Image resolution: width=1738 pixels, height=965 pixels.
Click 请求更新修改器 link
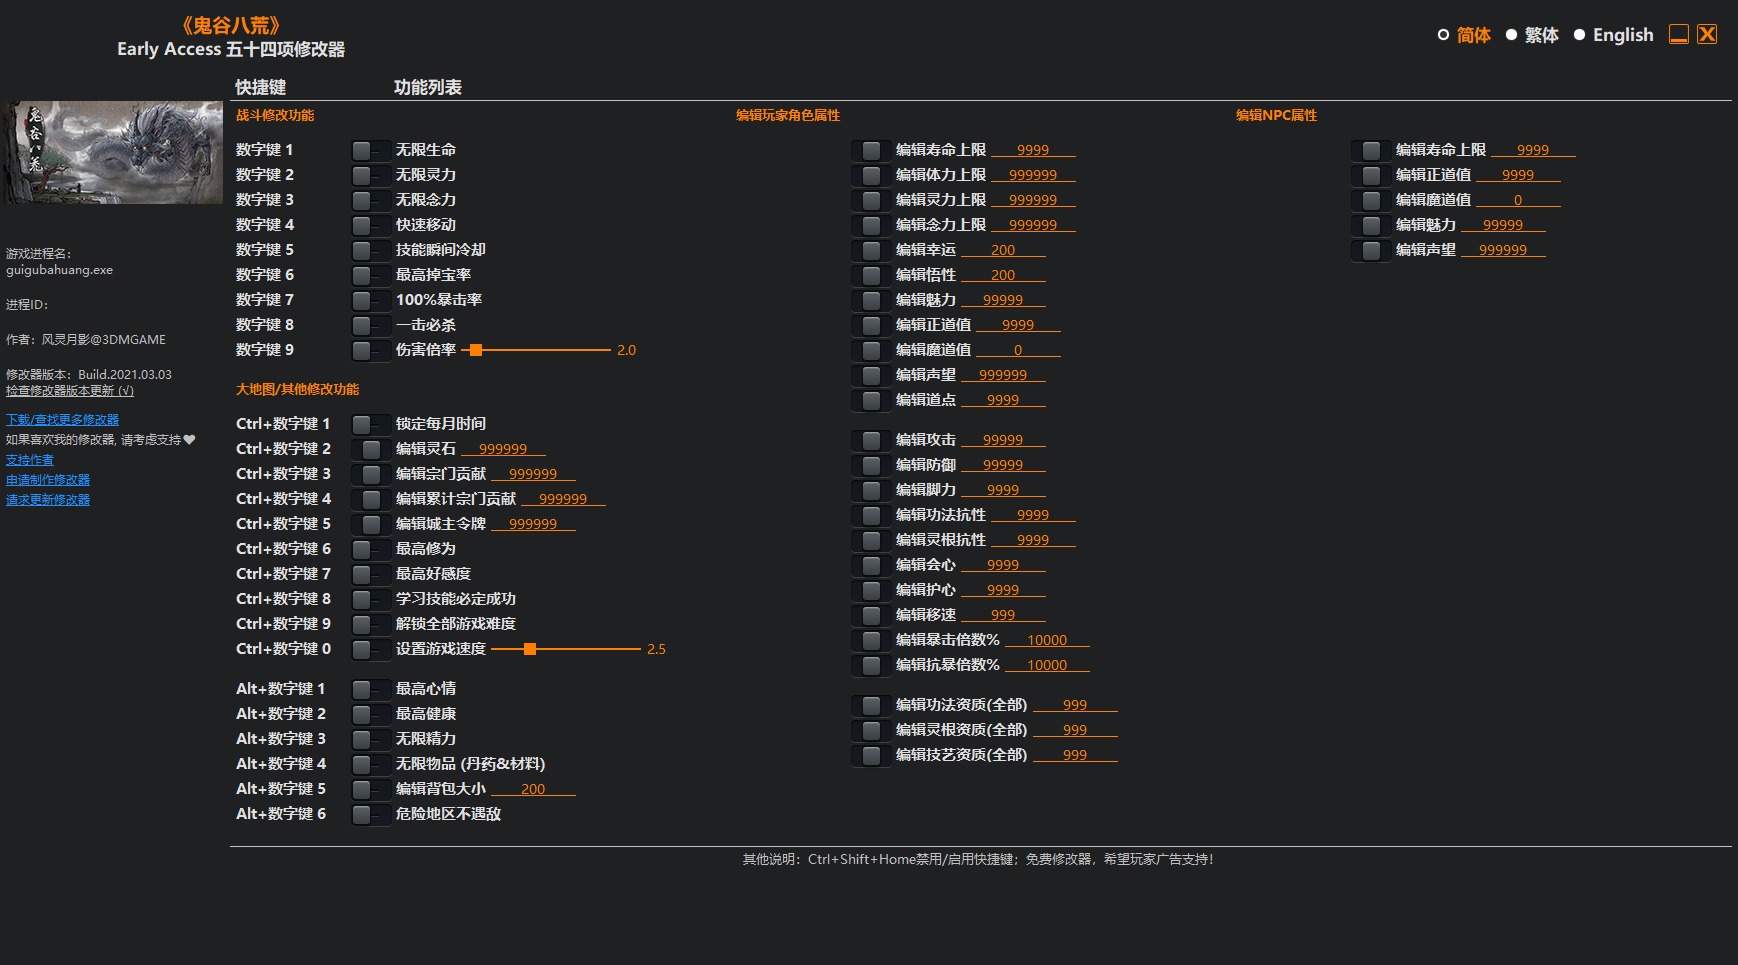click(48, 500)
